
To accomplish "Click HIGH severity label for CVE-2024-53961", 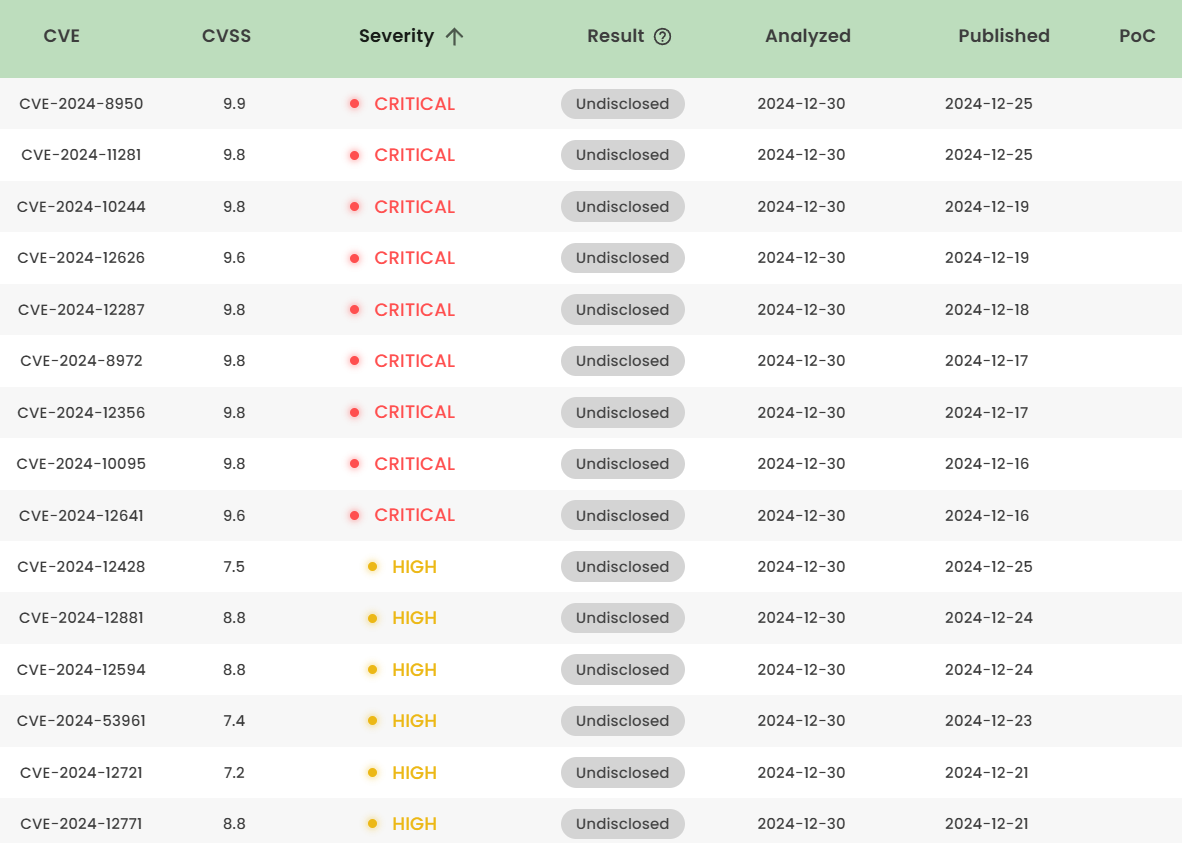I will (x=415, y=721).
